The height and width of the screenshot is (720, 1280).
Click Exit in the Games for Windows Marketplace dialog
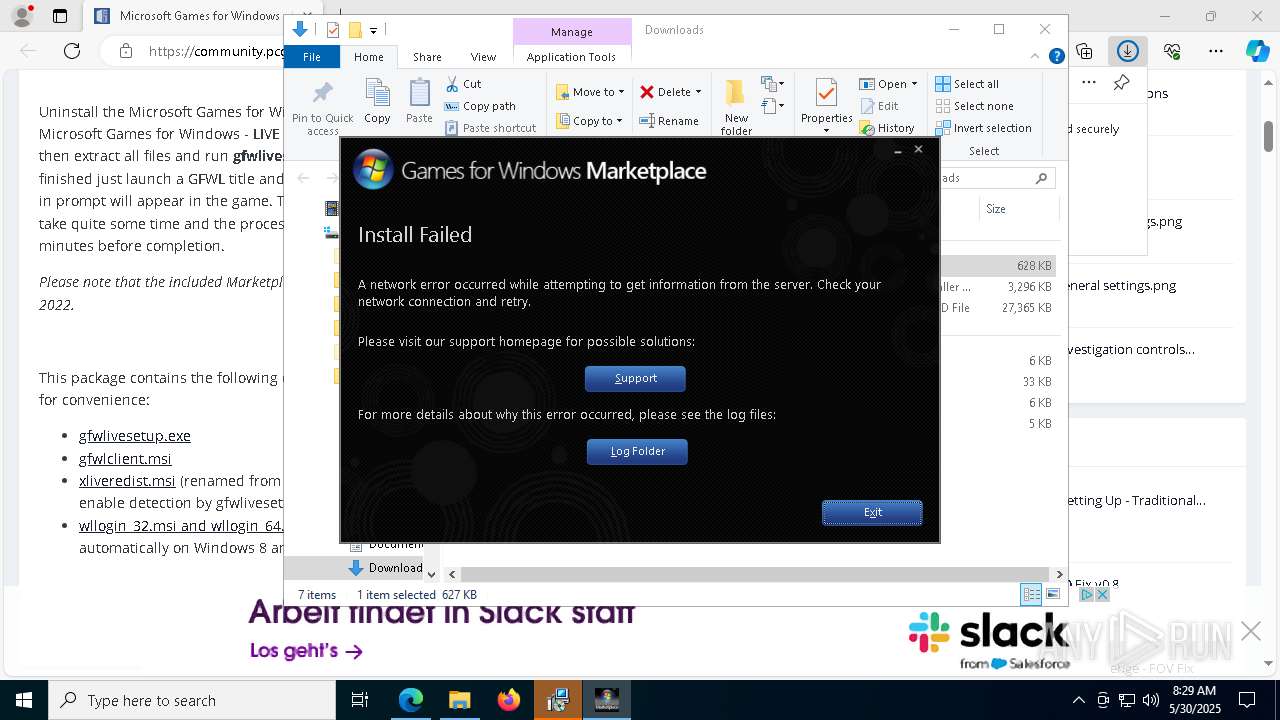pyautogui.click(x=872, y=512)
